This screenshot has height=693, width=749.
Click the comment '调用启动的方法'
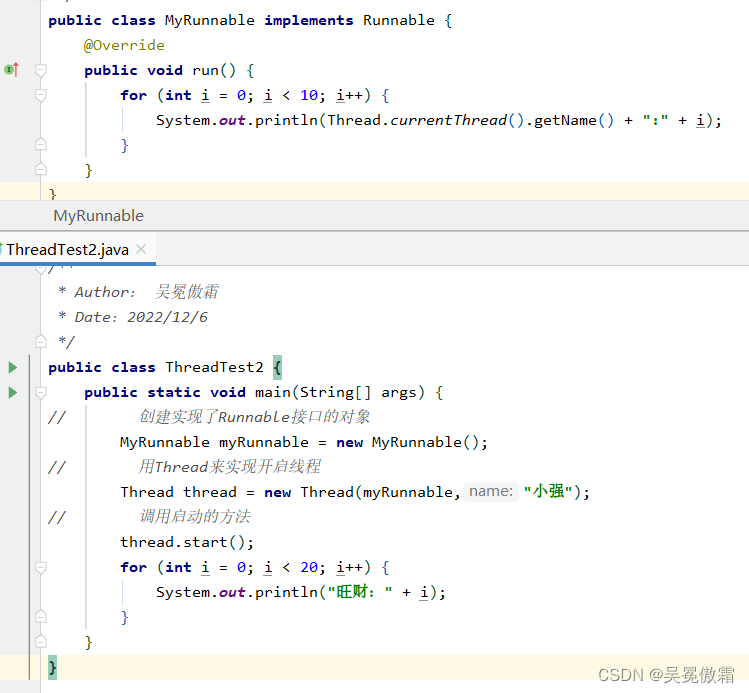(x=195, y=516)
